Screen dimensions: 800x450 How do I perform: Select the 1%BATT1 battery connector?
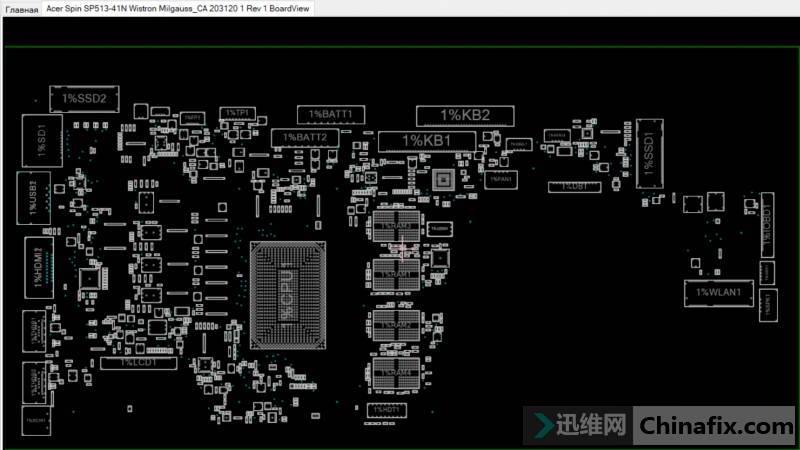pyautogui.click(x=331, y=115)
